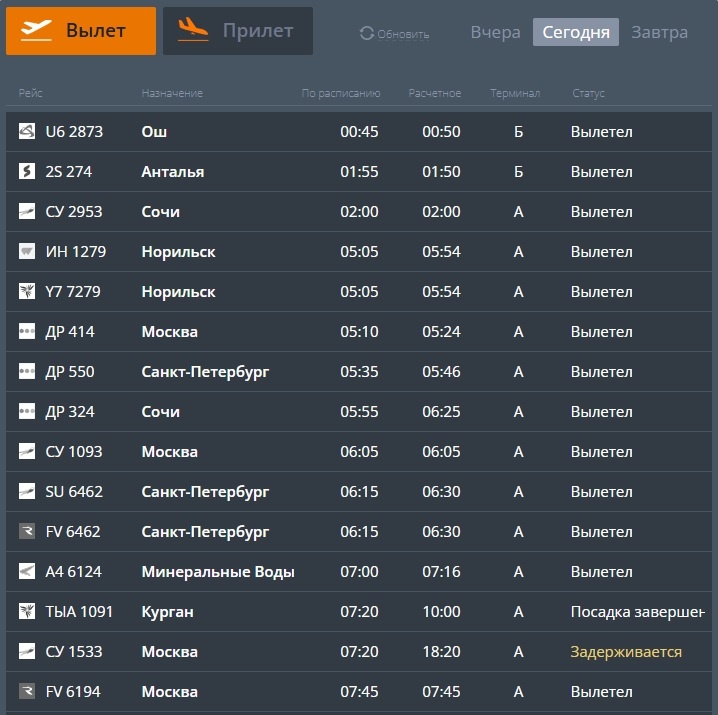The image size is (718, 715).
Task: Click airline logo for flight ДР 324
Action: [27, 411]
